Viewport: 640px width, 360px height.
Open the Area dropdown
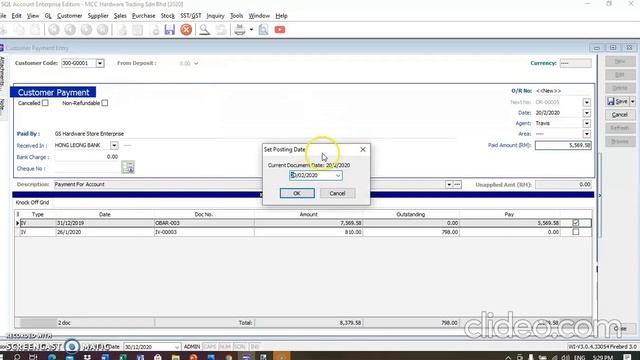587,134
